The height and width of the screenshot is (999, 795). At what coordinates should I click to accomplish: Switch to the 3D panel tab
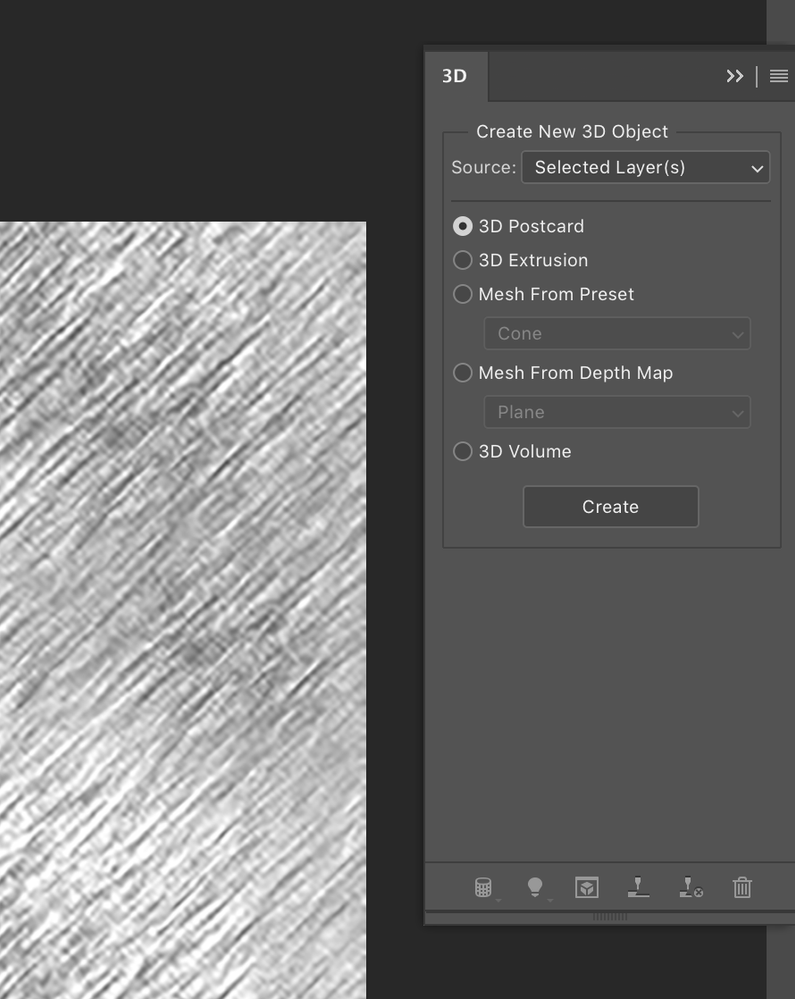pos(455,76)
